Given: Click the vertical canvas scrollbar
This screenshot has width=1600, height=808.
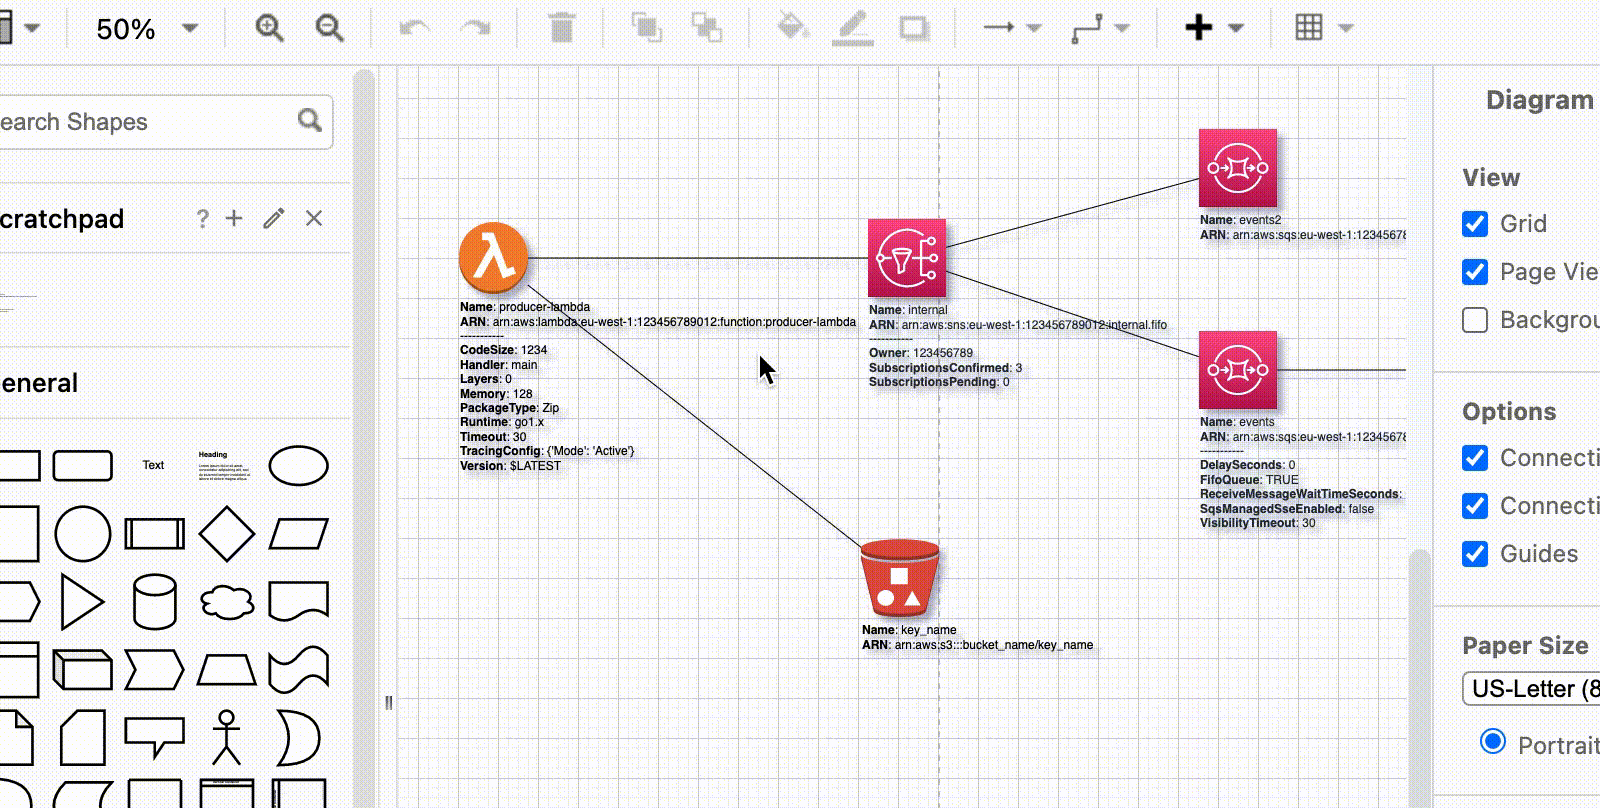Looking at the screenshot, I should tap(1419, 680).
